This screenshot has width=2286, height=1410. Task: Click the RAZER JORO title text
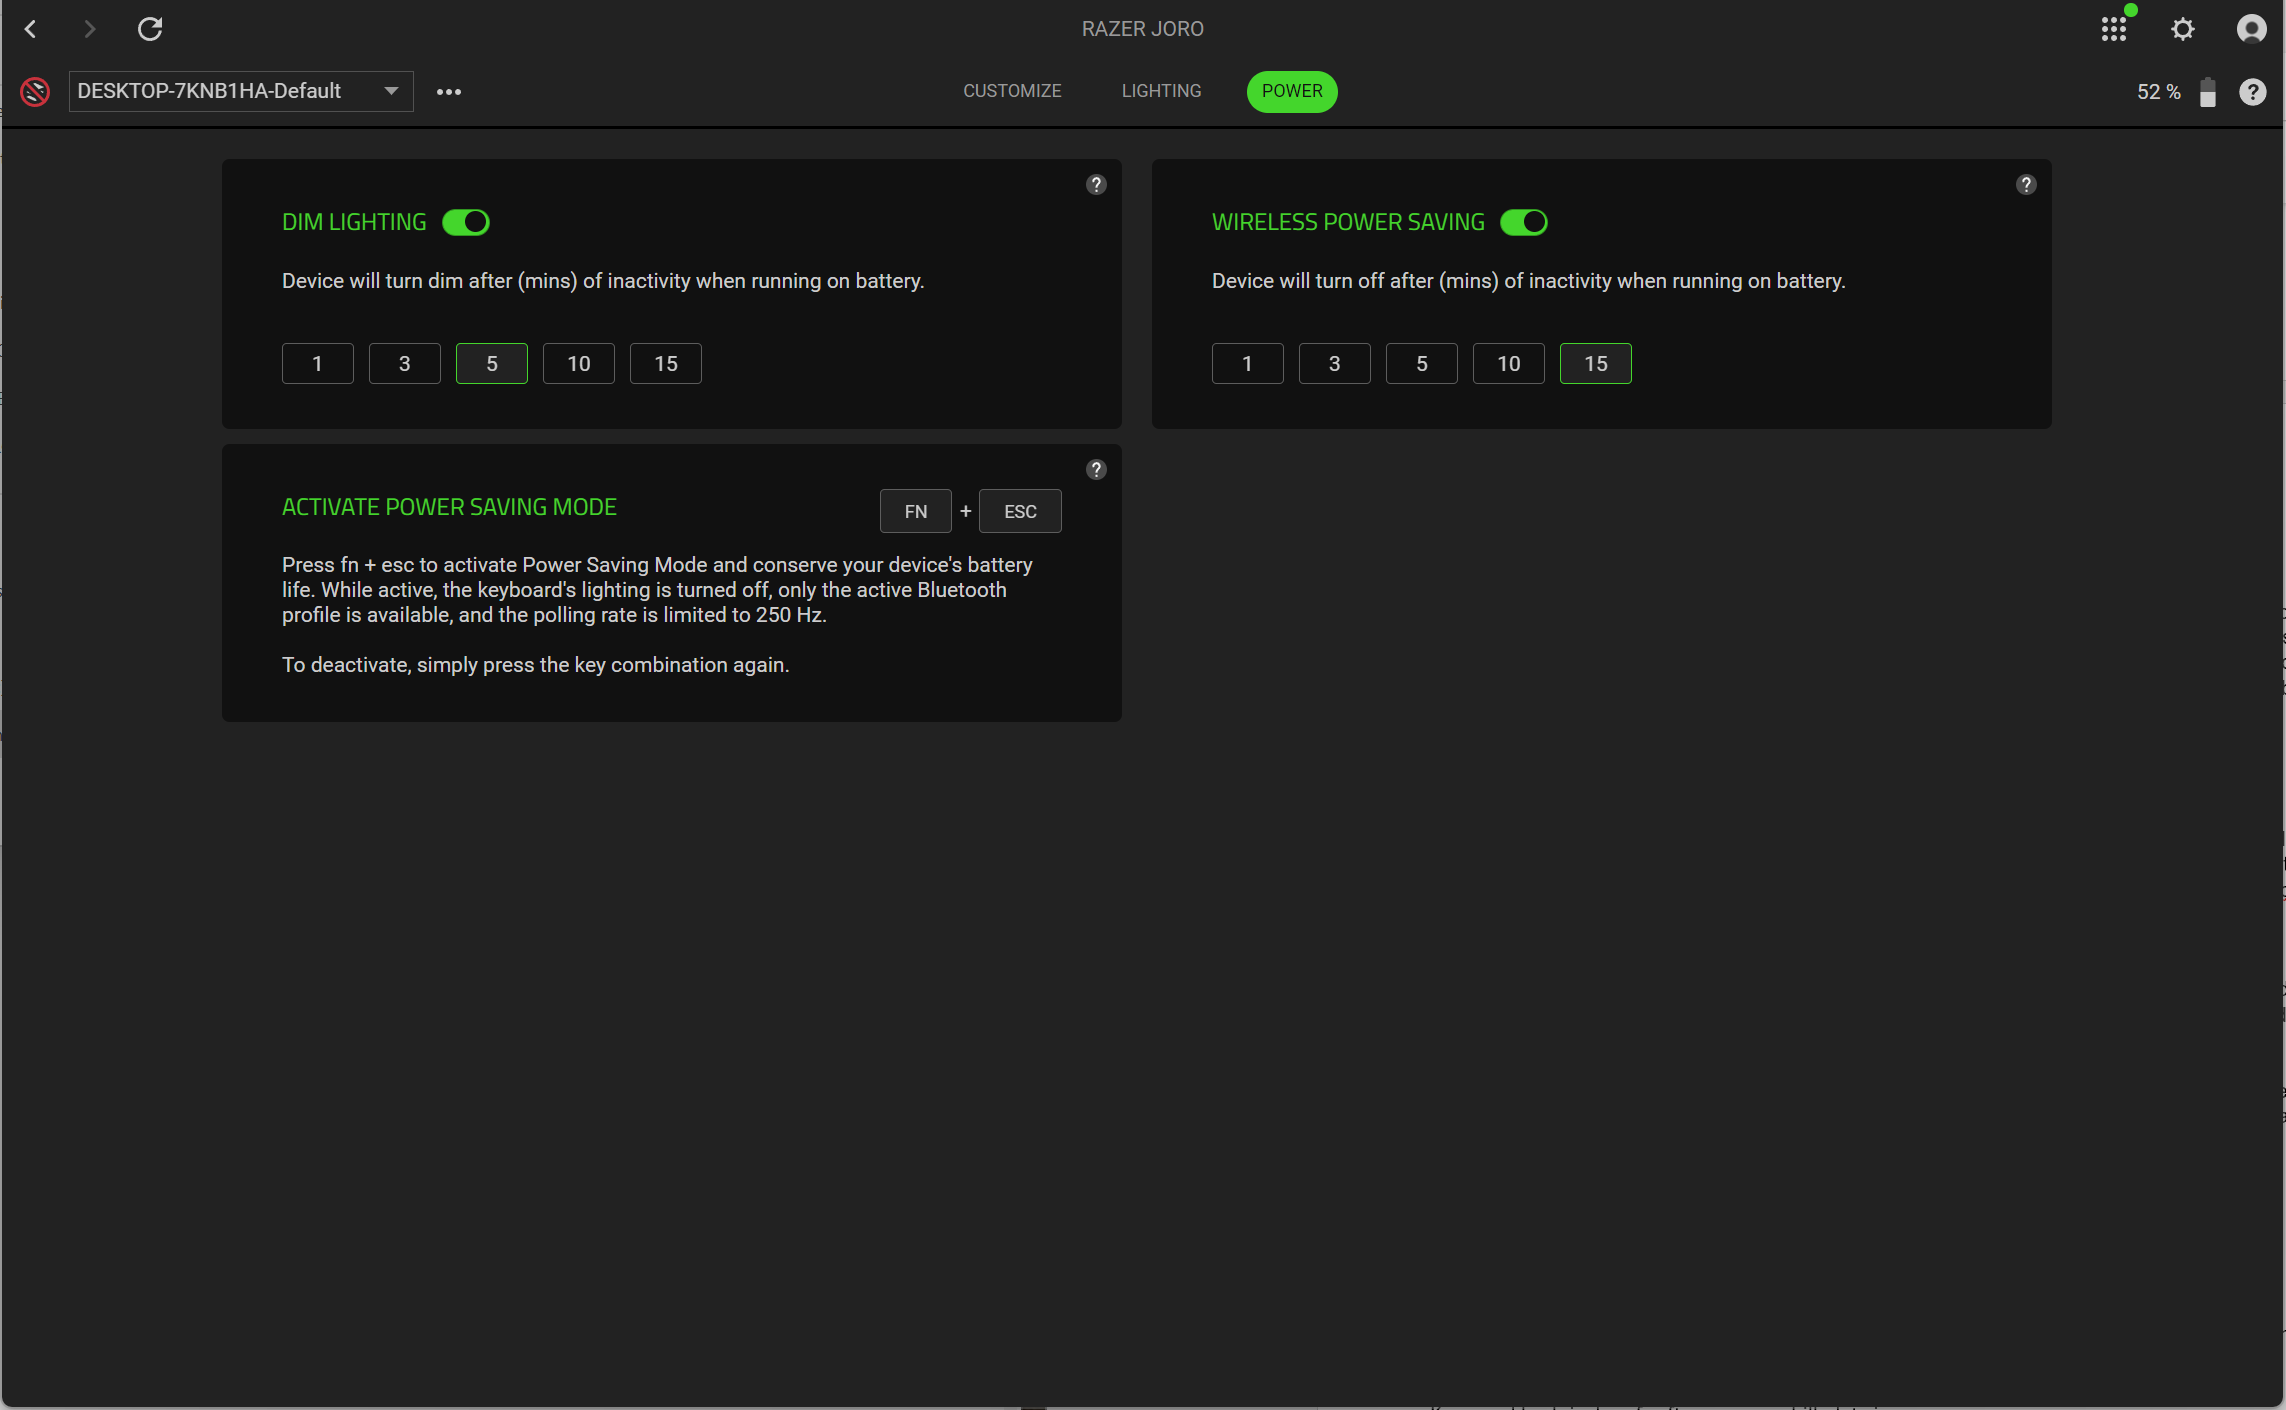pyautogui.click(x=1143, y=29)
